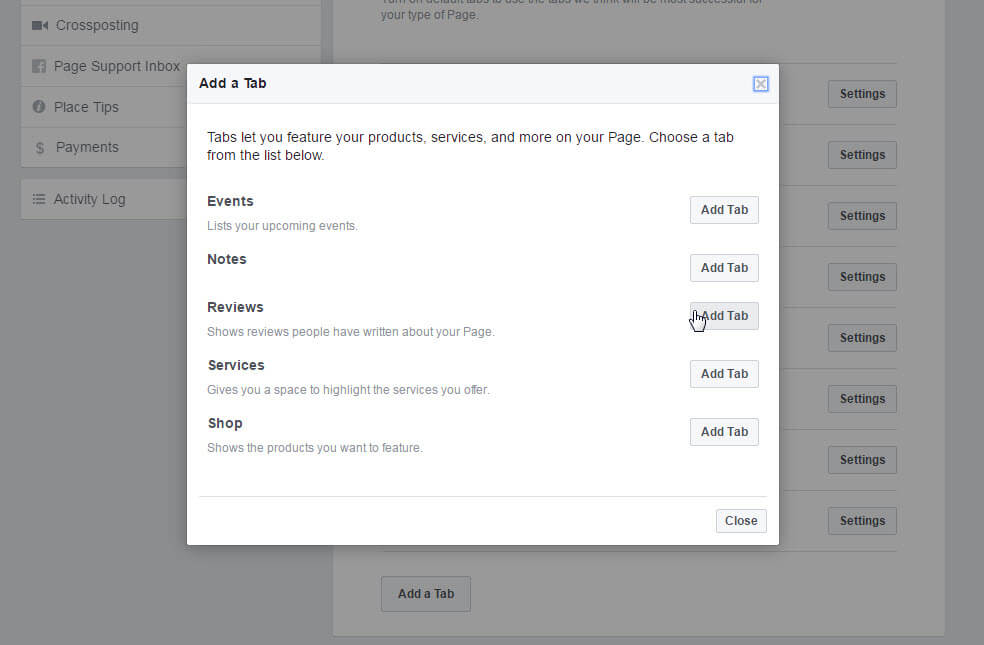The height and width of the screenshot is (645, 984).
Task: Add the Notes tab
Action: coord(724,268)
